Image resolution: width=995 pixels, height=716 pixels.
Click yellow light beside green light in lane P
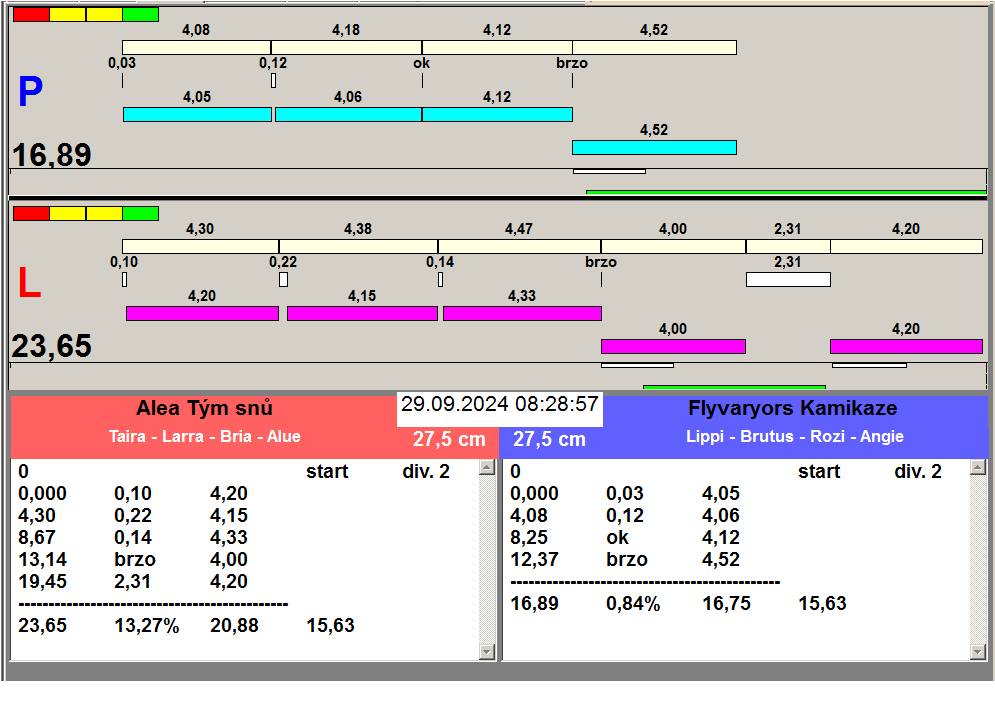point(104,15)
